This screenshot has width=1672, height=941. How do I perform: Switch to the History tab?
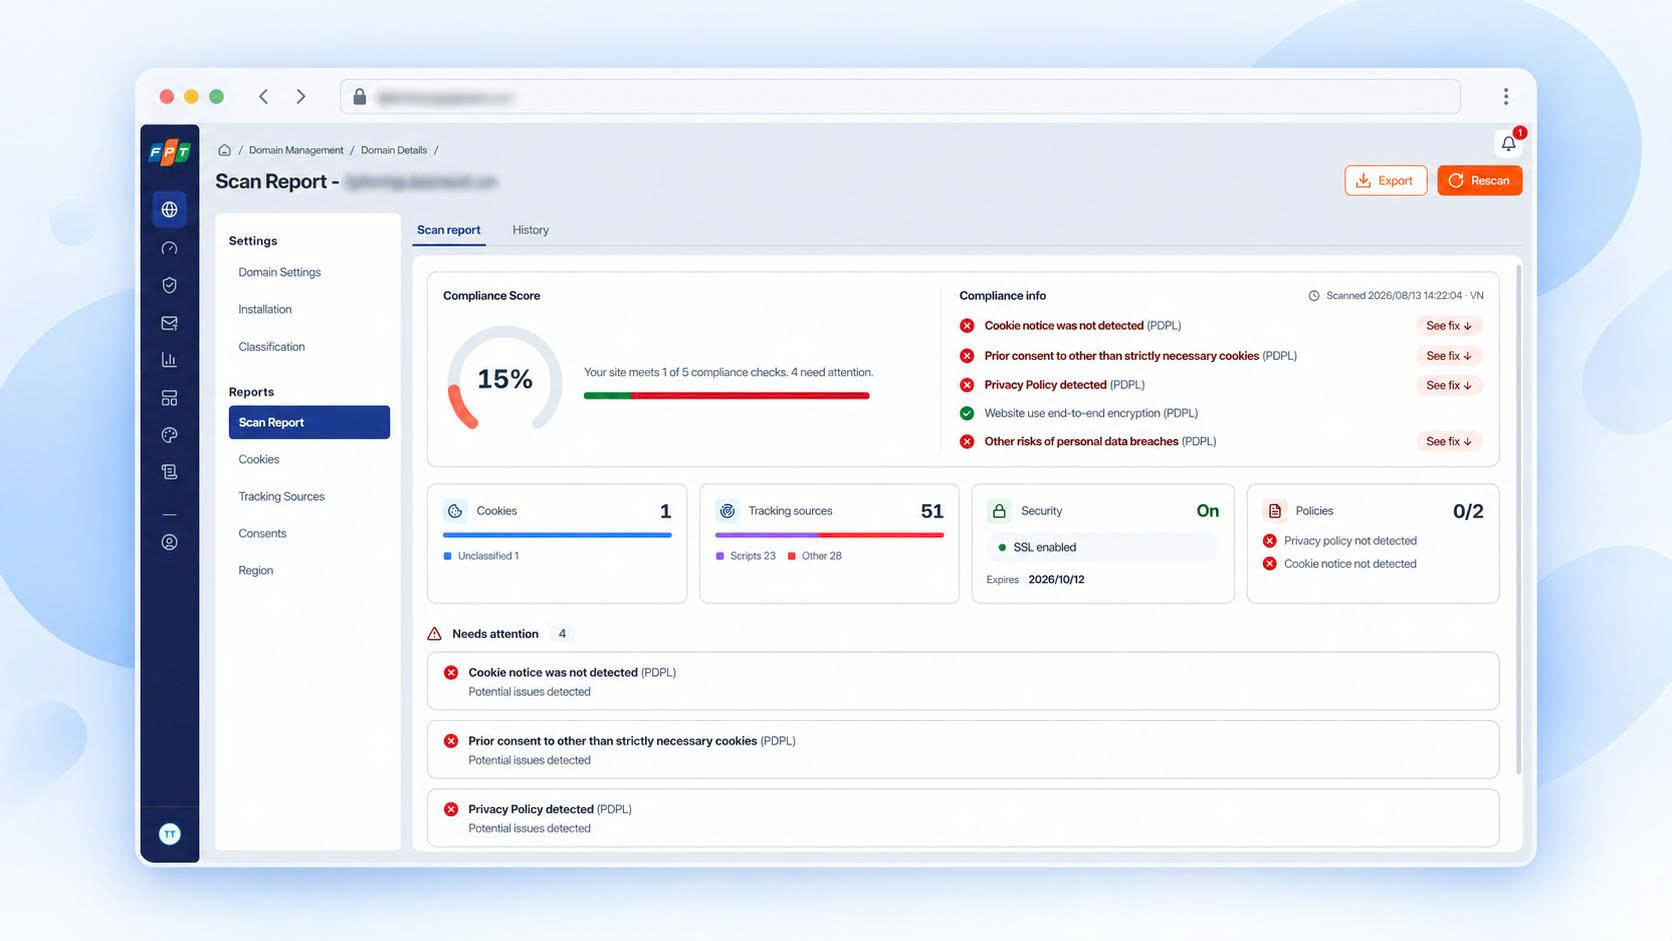(530, 230)
